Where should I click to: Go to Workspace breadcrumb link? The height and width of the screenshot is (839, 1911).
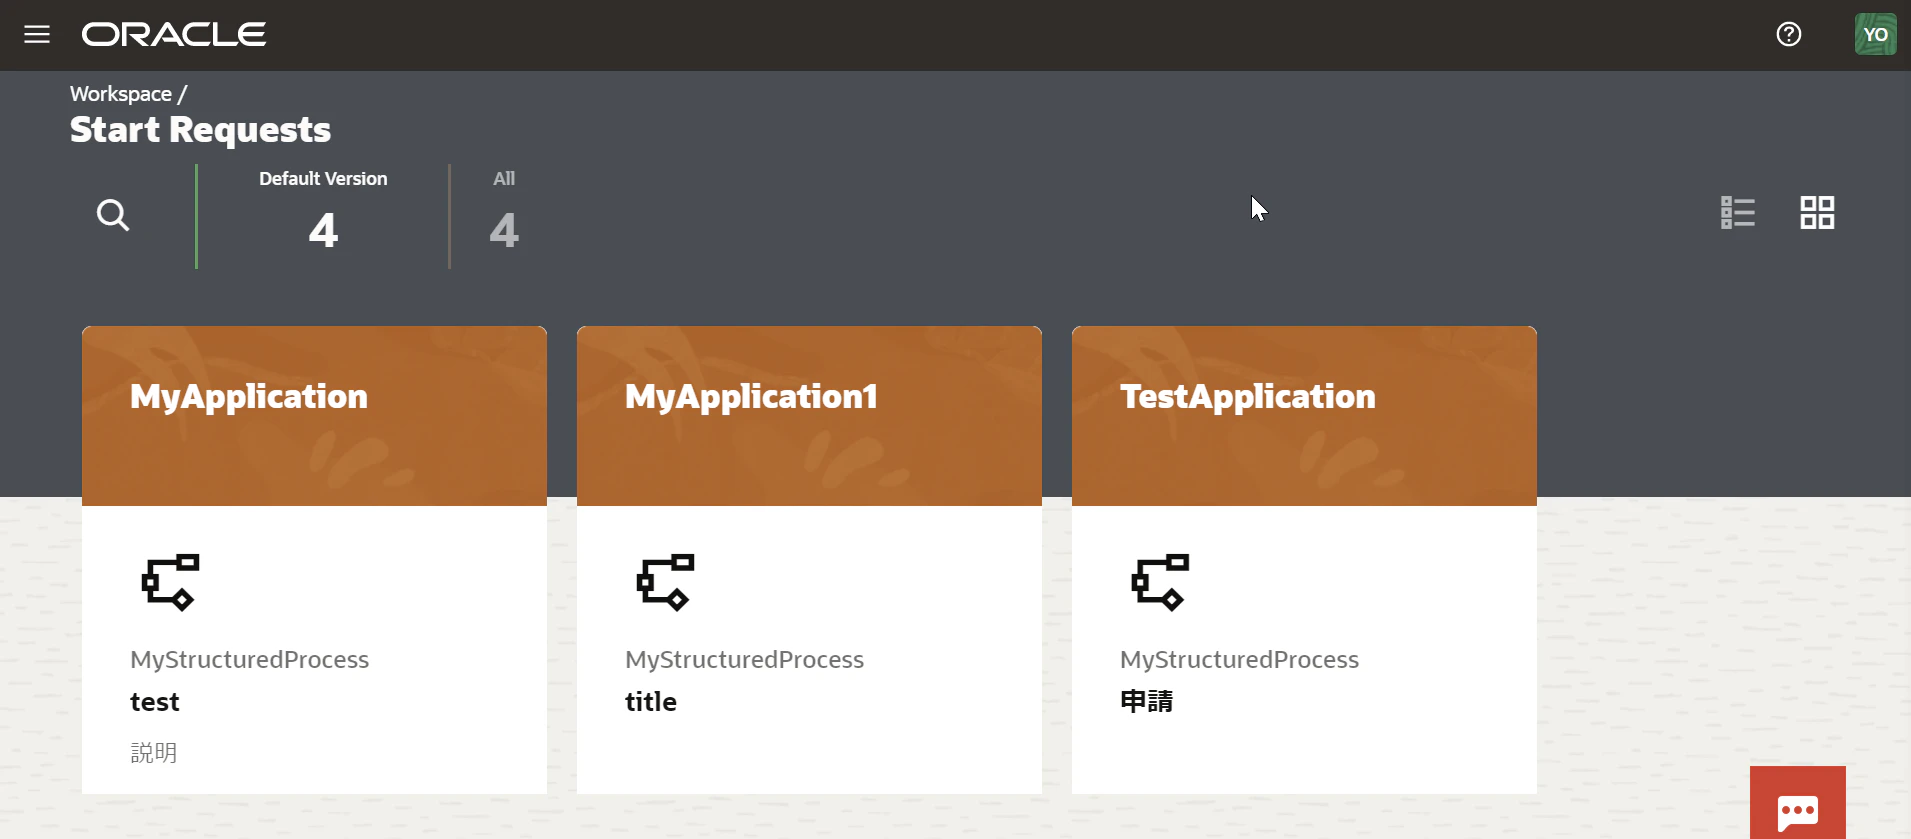[x=121, y=94]
